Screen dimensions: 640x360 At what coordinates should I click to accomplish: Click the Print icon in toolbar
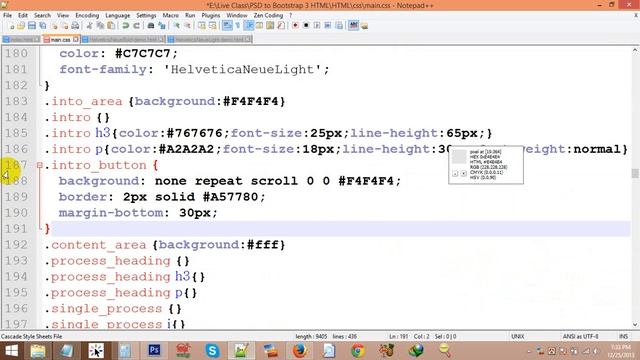(75, 26)
